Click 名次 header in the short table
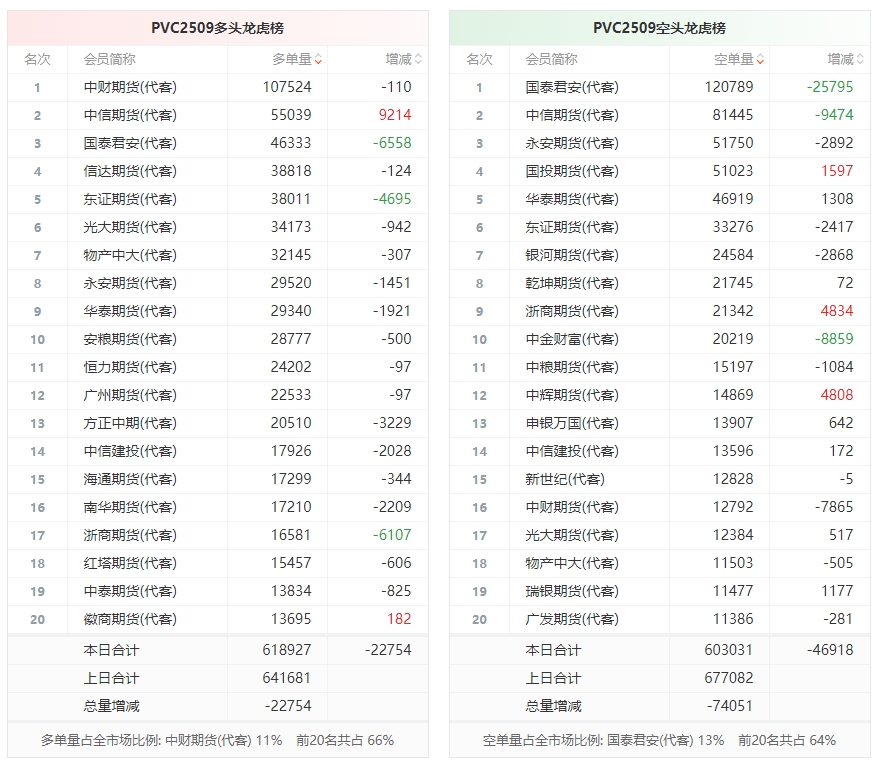 click(479, 59)
